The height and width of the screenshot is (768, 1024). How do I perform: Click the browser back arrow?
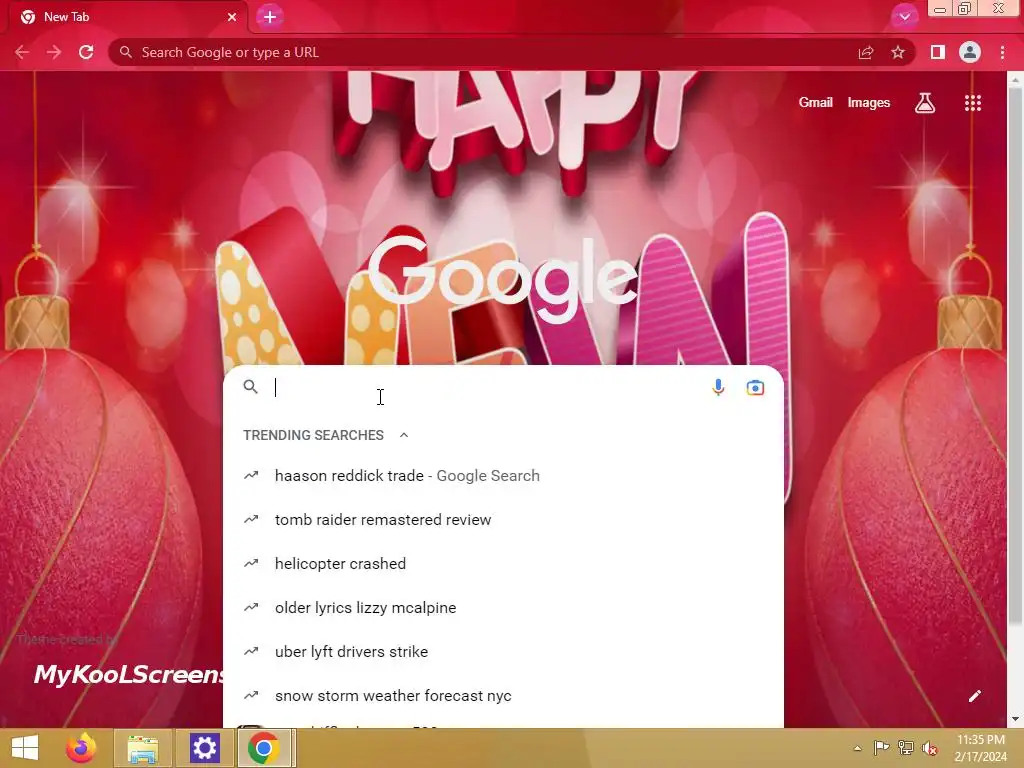coord(22,52)
